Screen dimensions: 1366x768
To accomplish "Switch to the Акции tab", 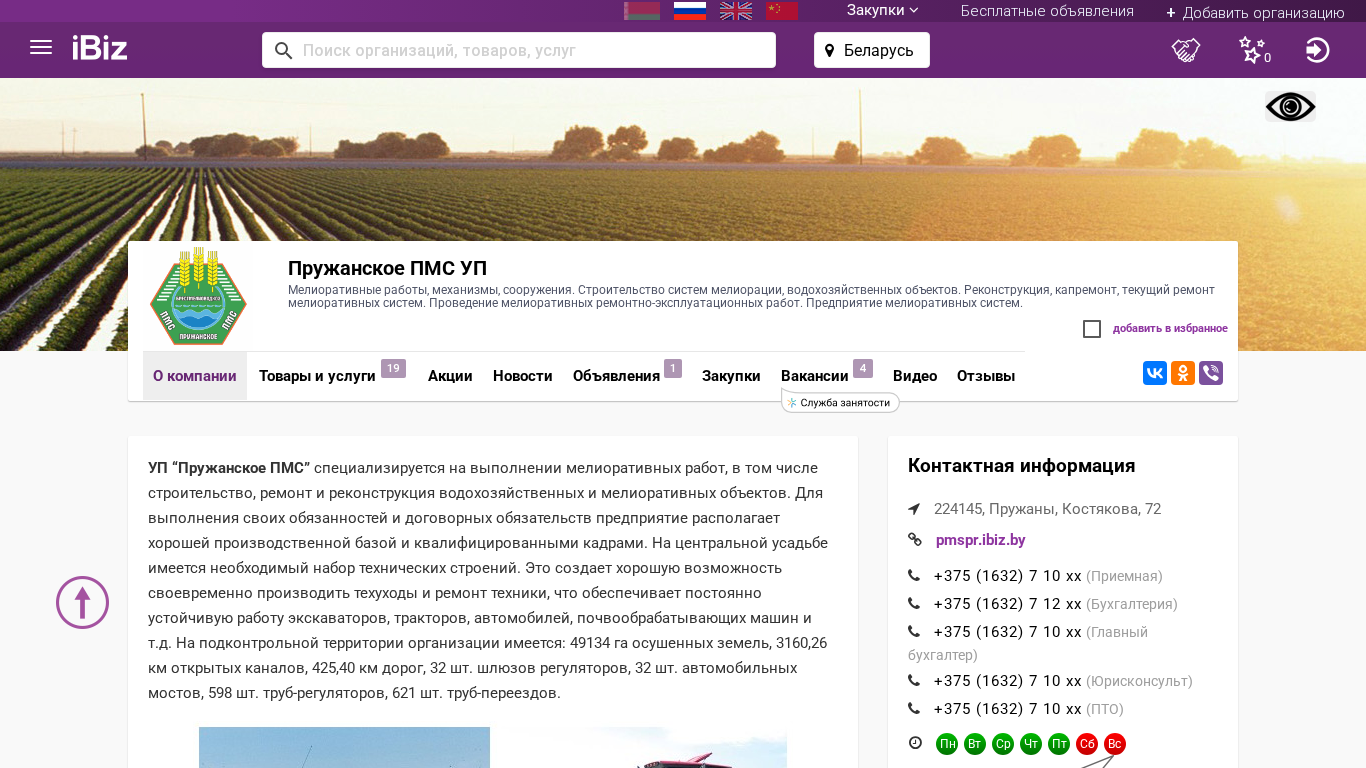I will click(x=450, y=376).
